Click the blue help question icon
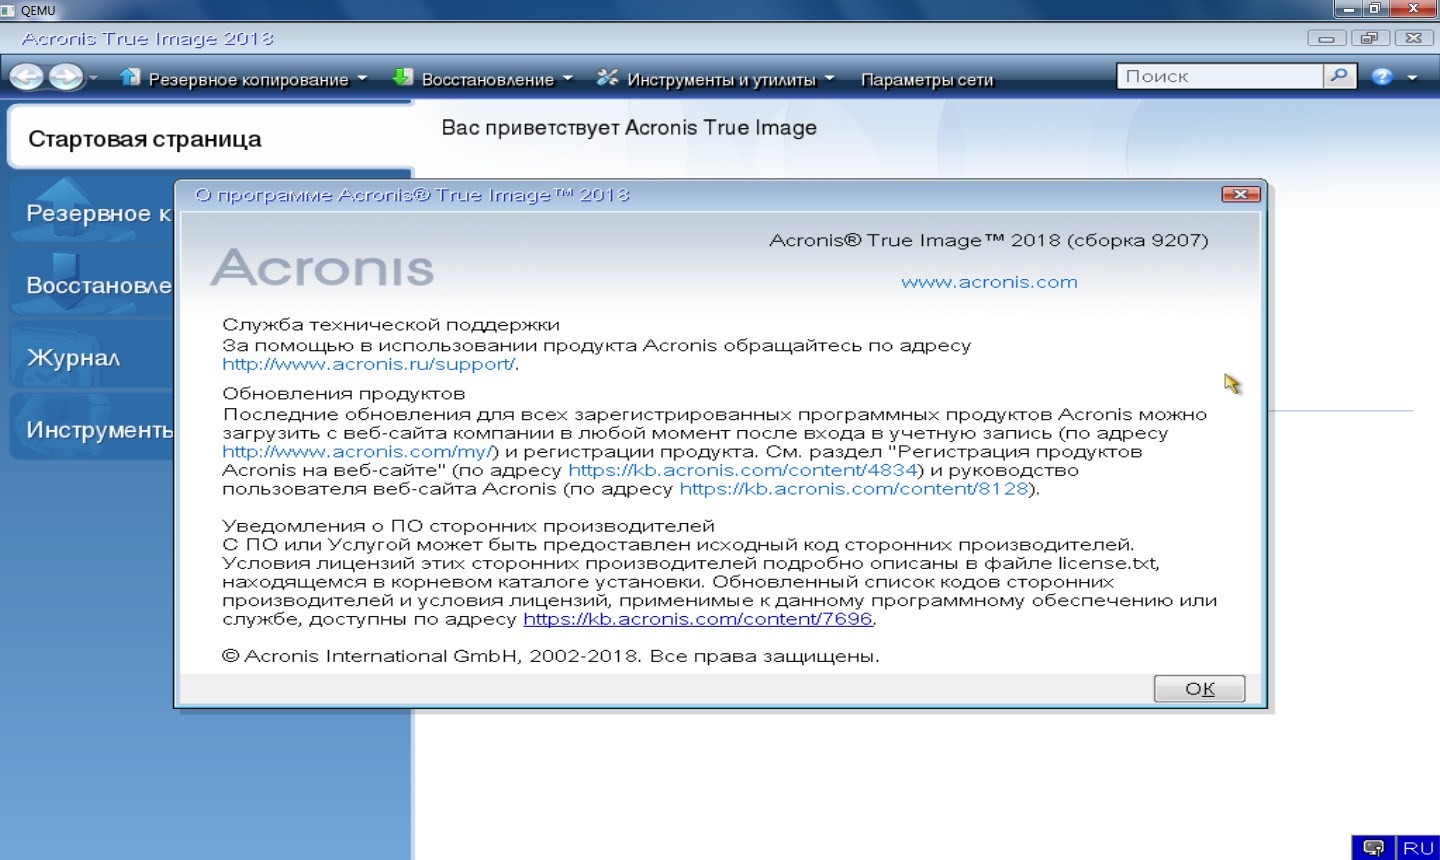 [x=1382, y=77]
